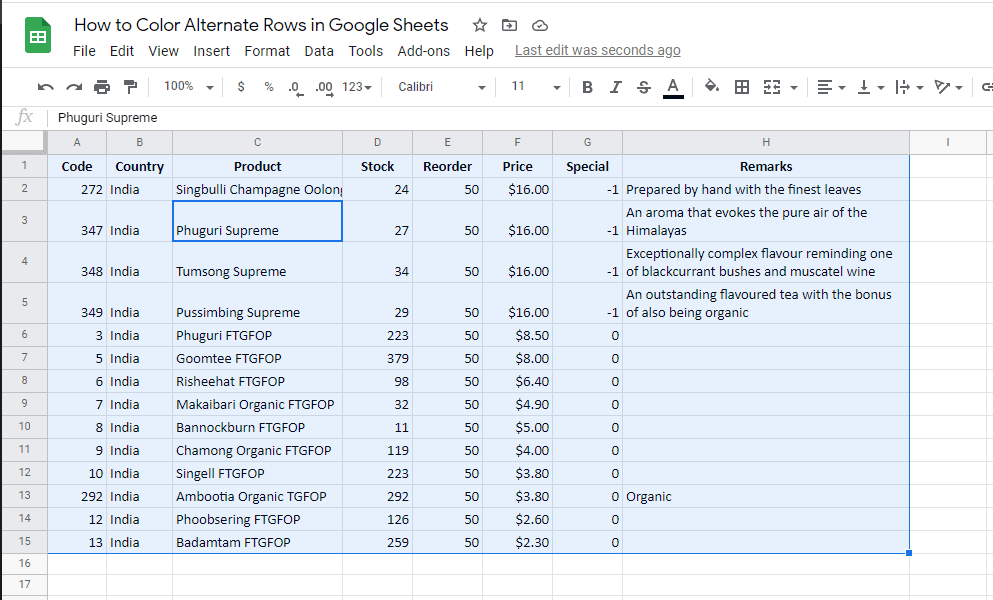
Task: Open the fill color bucket
Action: point(712,86)
